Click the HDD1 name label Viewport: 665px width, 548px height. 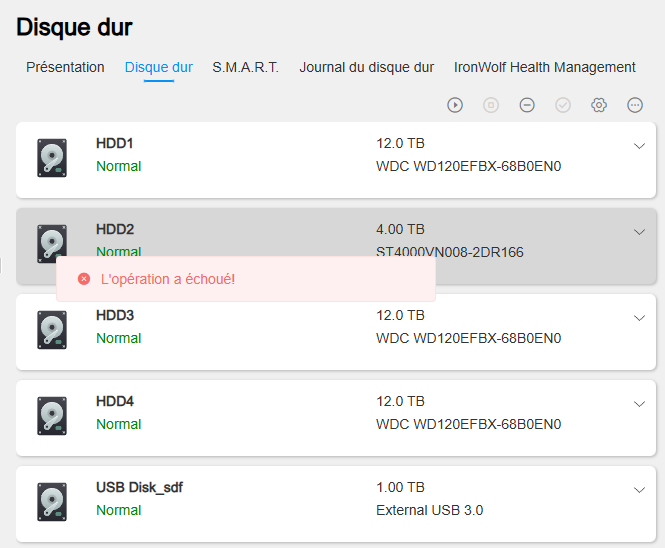(x=115, y=143)
